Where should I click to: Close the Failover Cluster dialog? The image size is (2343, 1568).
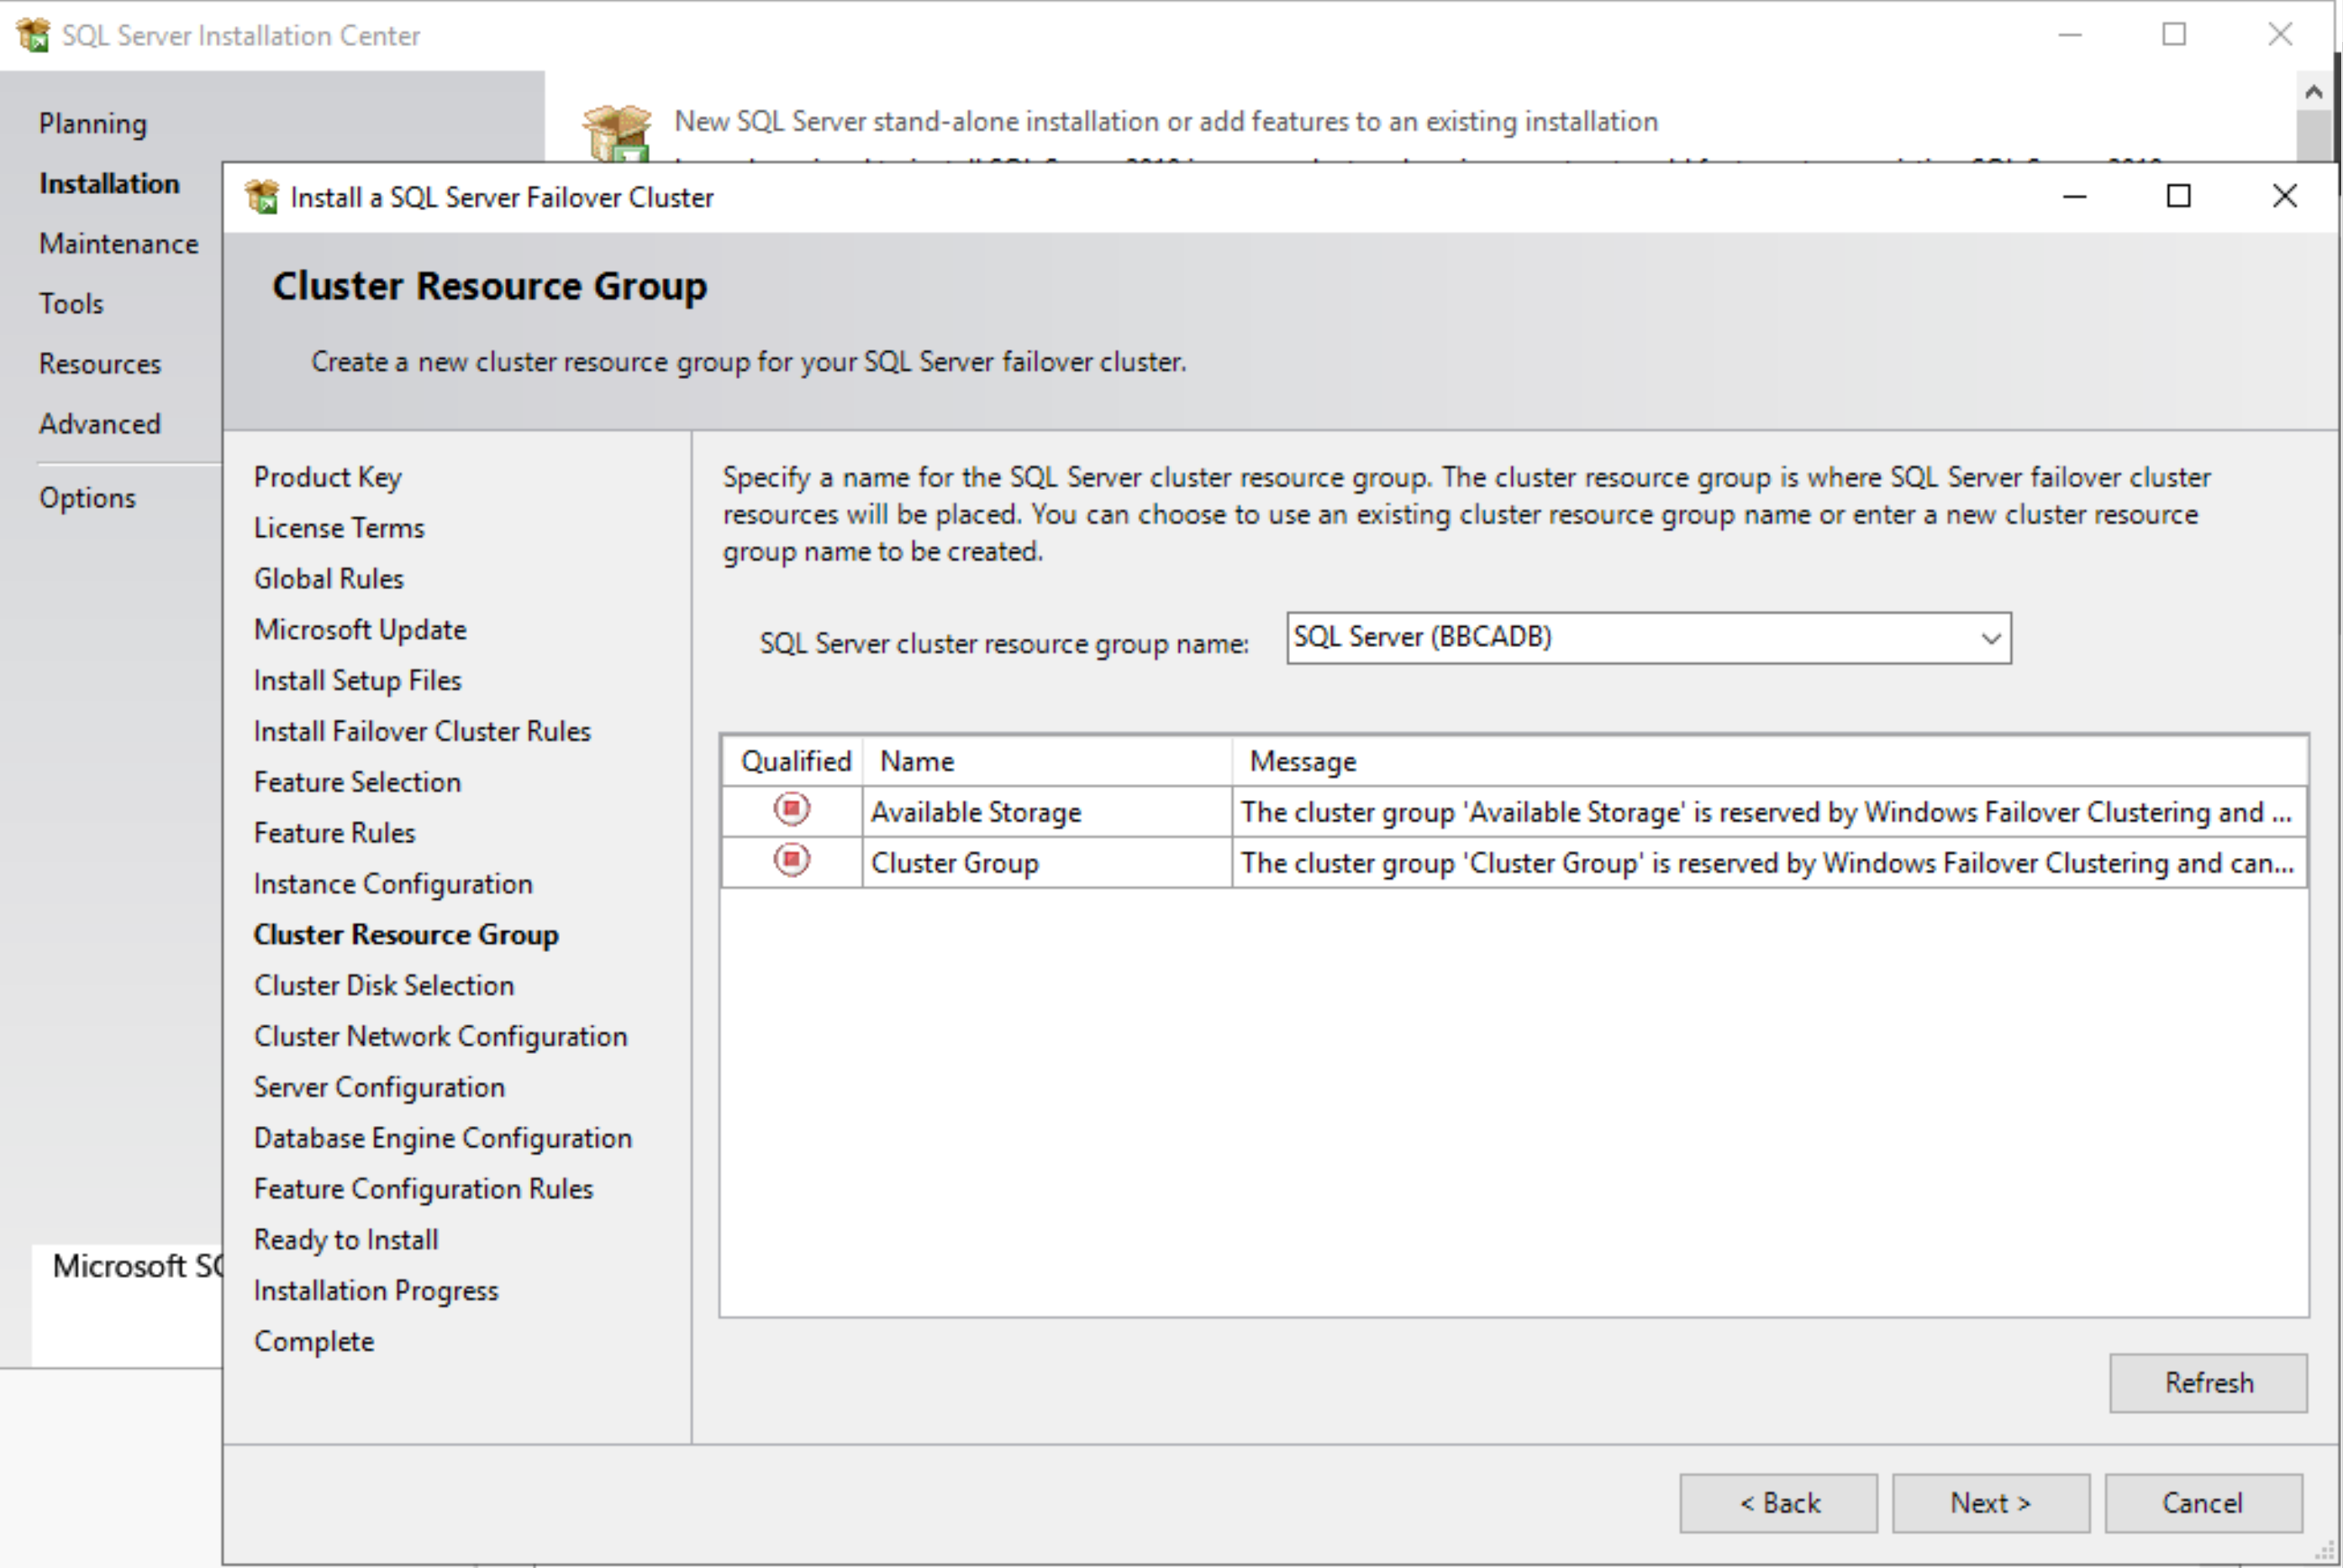2284,197
